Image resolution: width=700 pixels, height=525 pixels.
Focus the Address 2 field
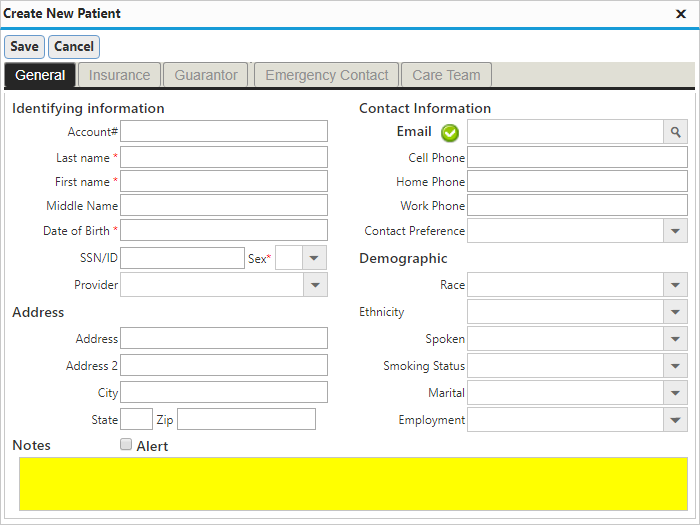tap(224, 365)
